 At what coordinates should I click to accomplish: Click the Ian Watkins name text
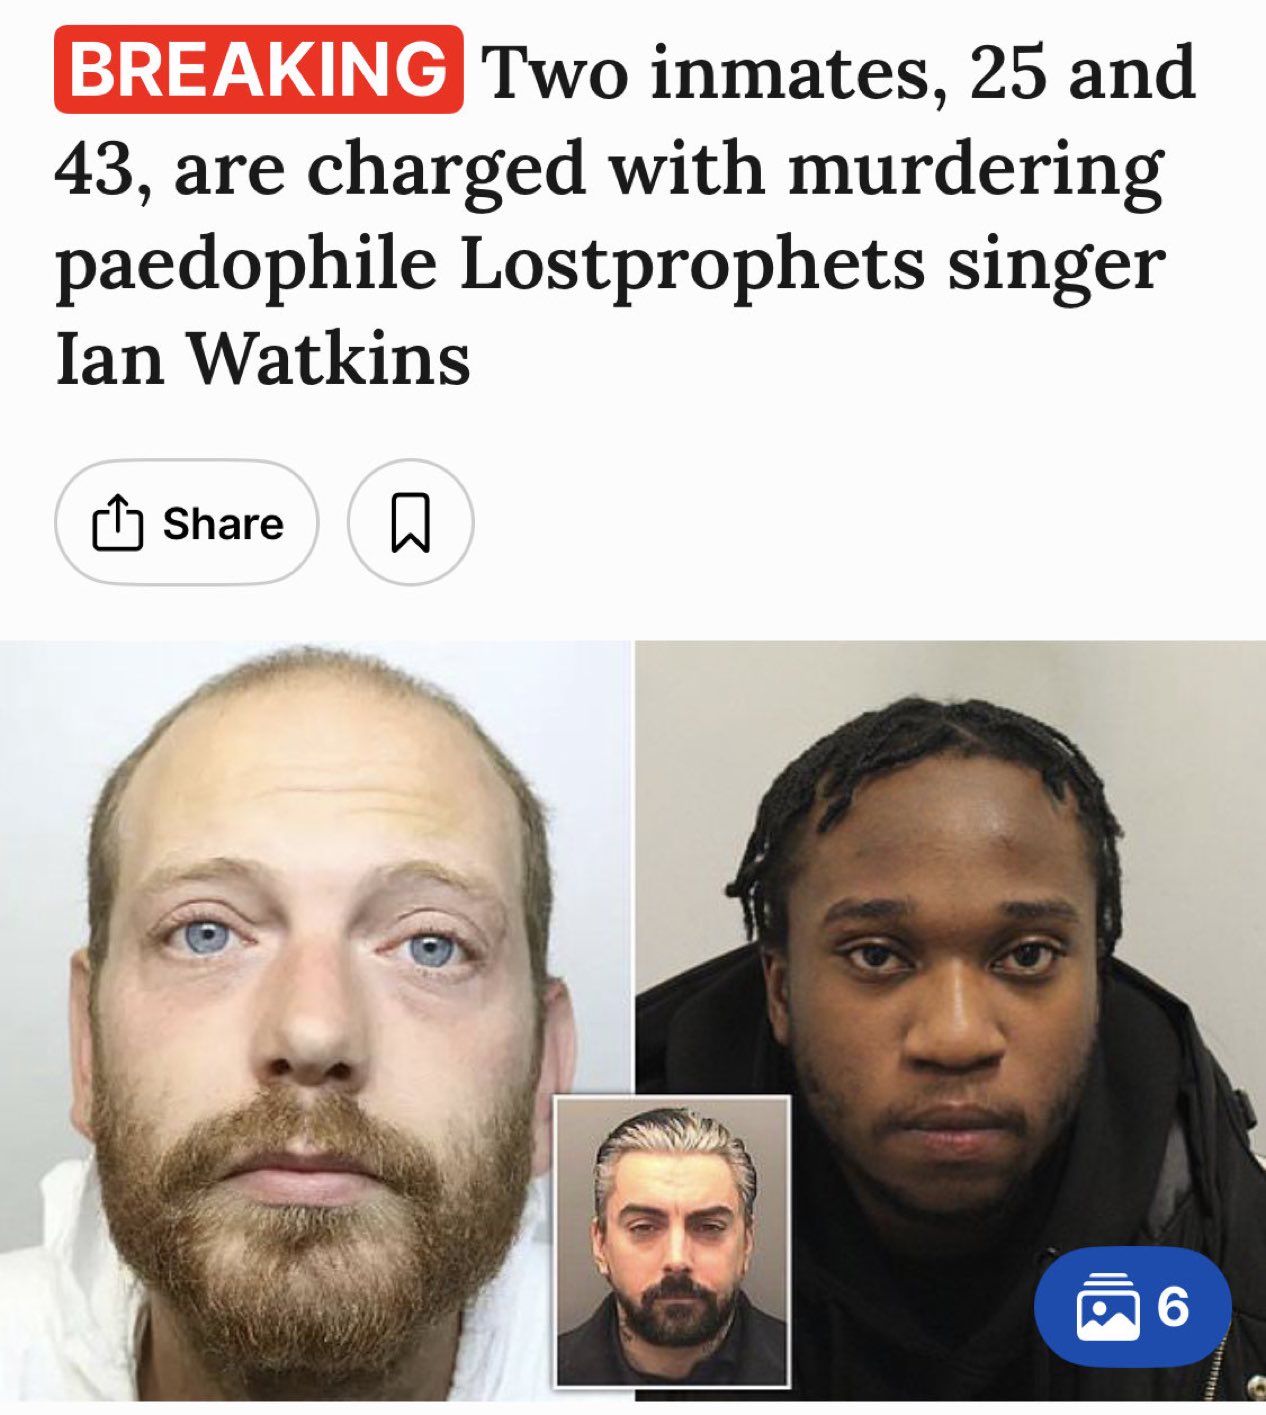[263, 359]
